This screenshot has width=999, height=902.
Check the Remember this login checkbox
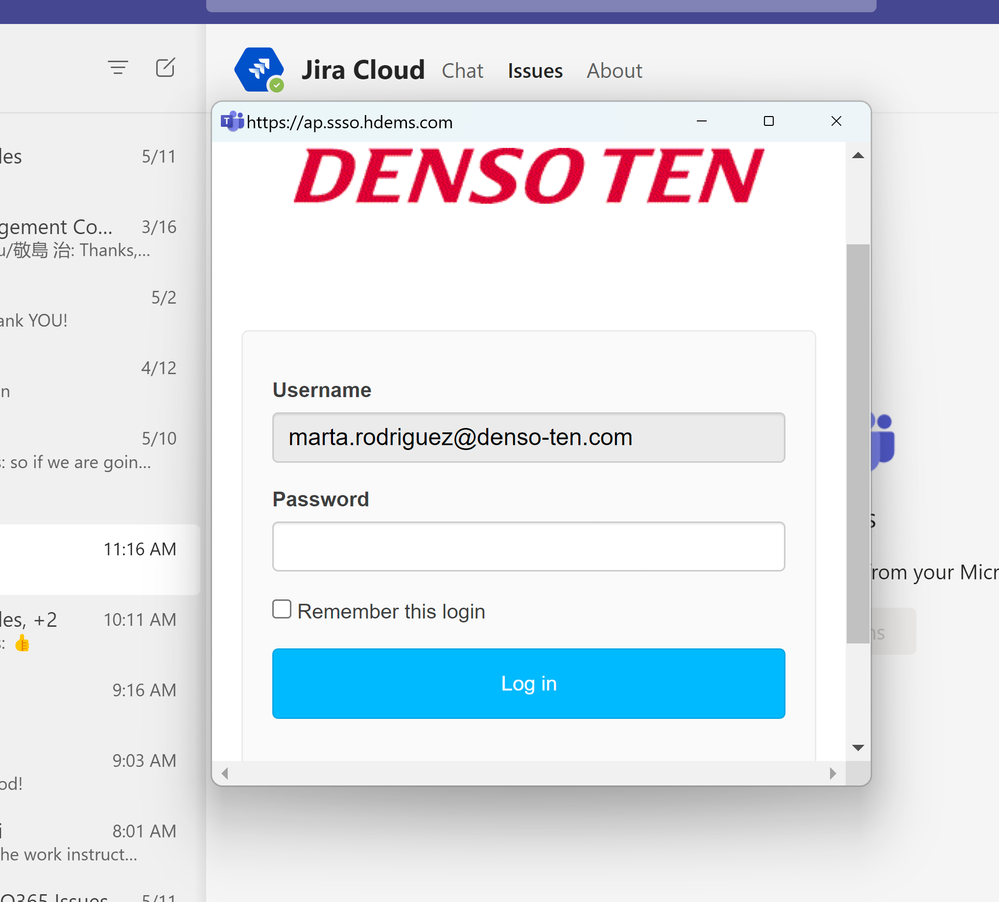pos(282,610)
